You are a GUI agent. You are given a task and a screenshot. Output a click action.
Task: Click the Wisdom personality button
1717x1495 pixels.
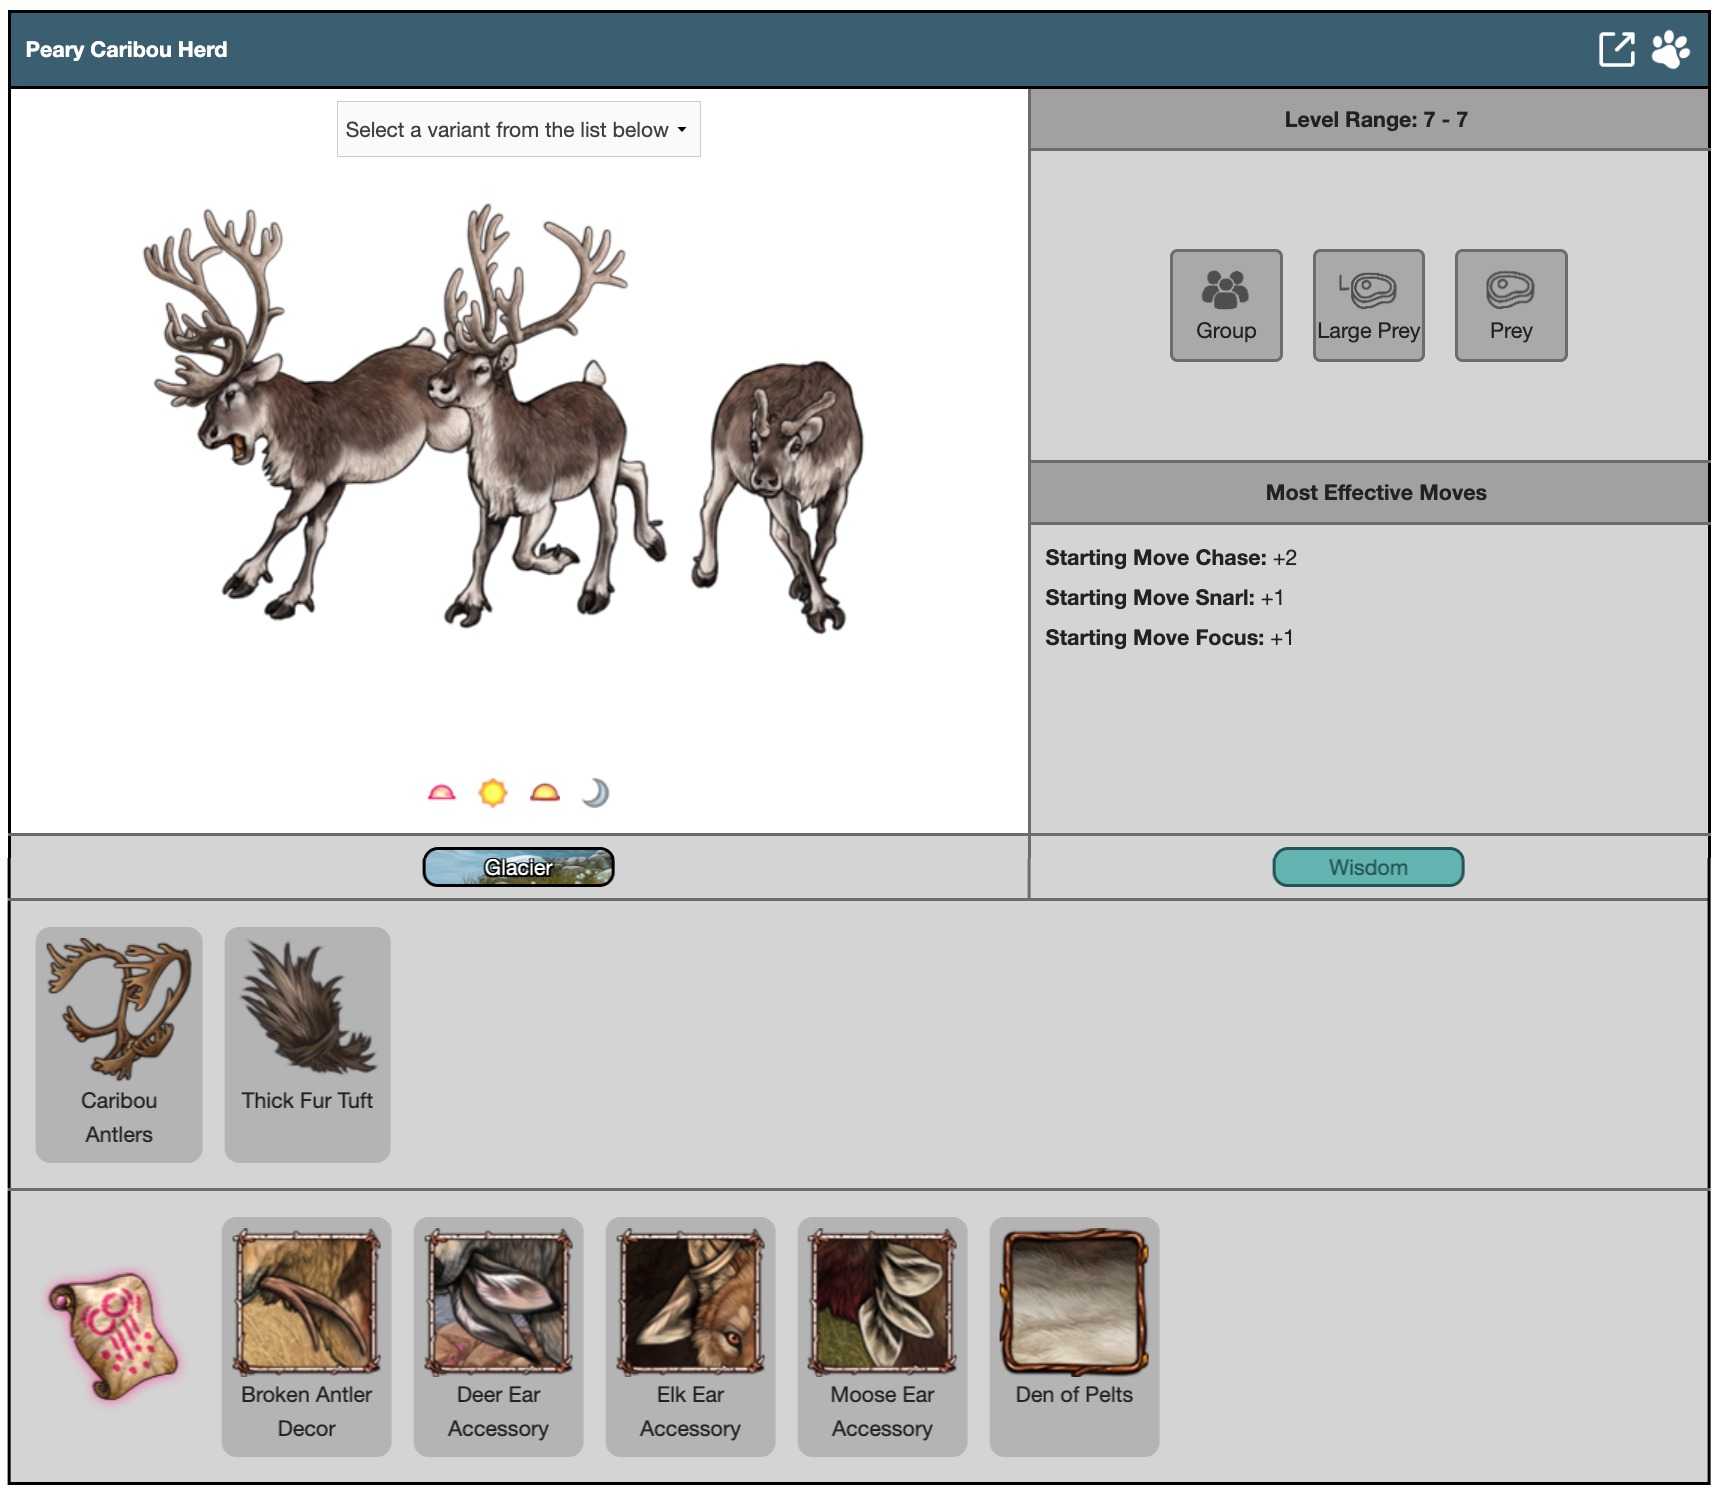(1367, 867)
